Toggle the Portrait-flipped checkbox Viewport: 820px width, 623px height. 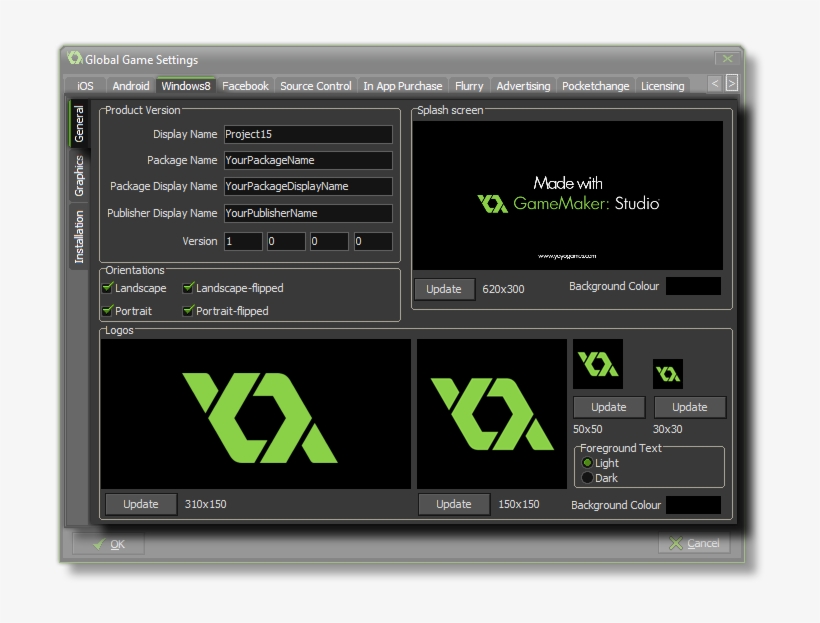[188, 311]
